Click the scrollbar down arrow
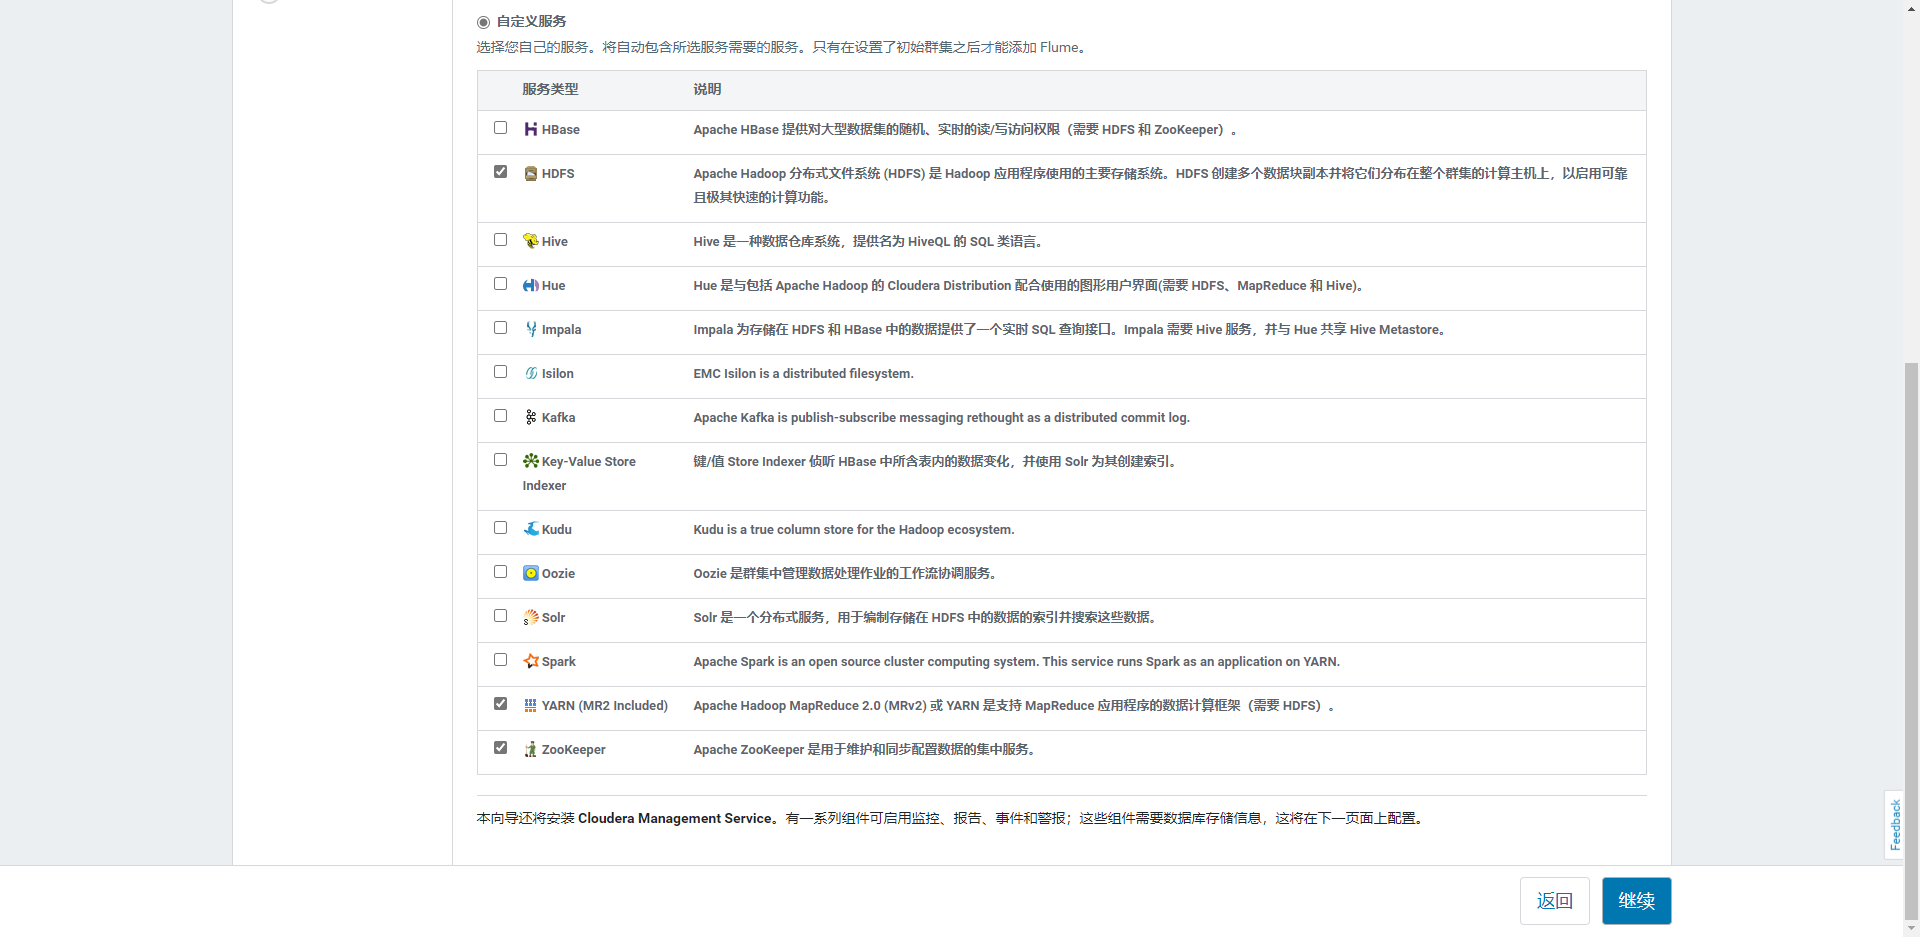The height and width of the screenshot is (937, 1920). point(1911,928)
